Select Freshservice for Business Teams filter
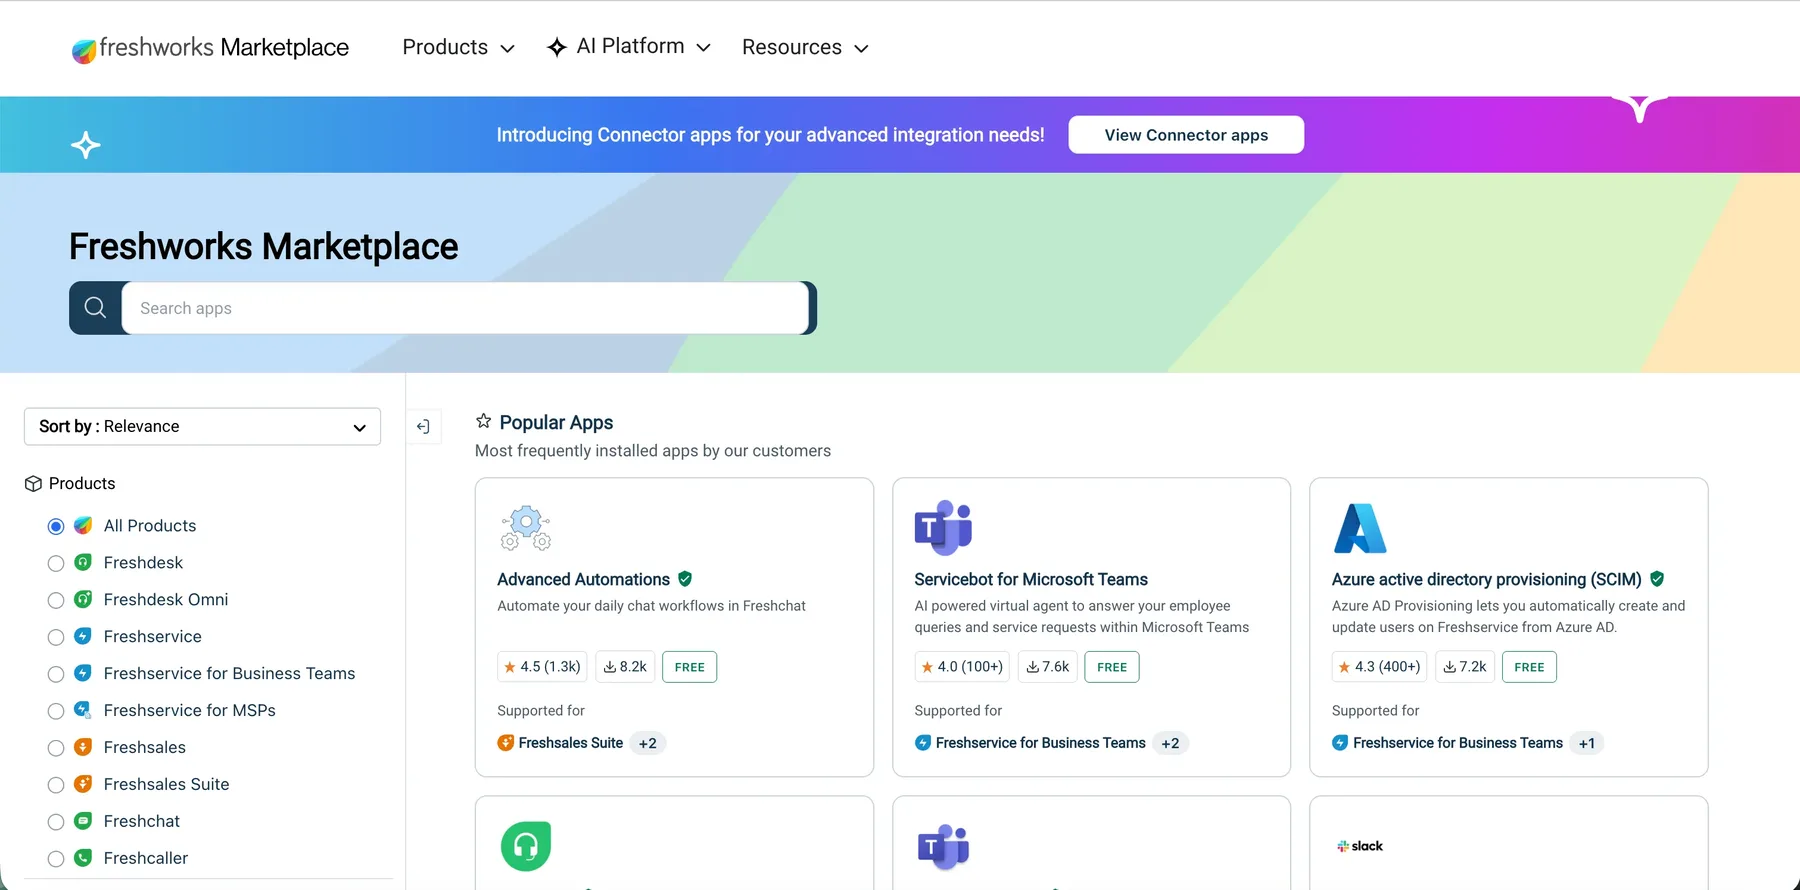Screen dimensions: 1800x890 [56, 674]
